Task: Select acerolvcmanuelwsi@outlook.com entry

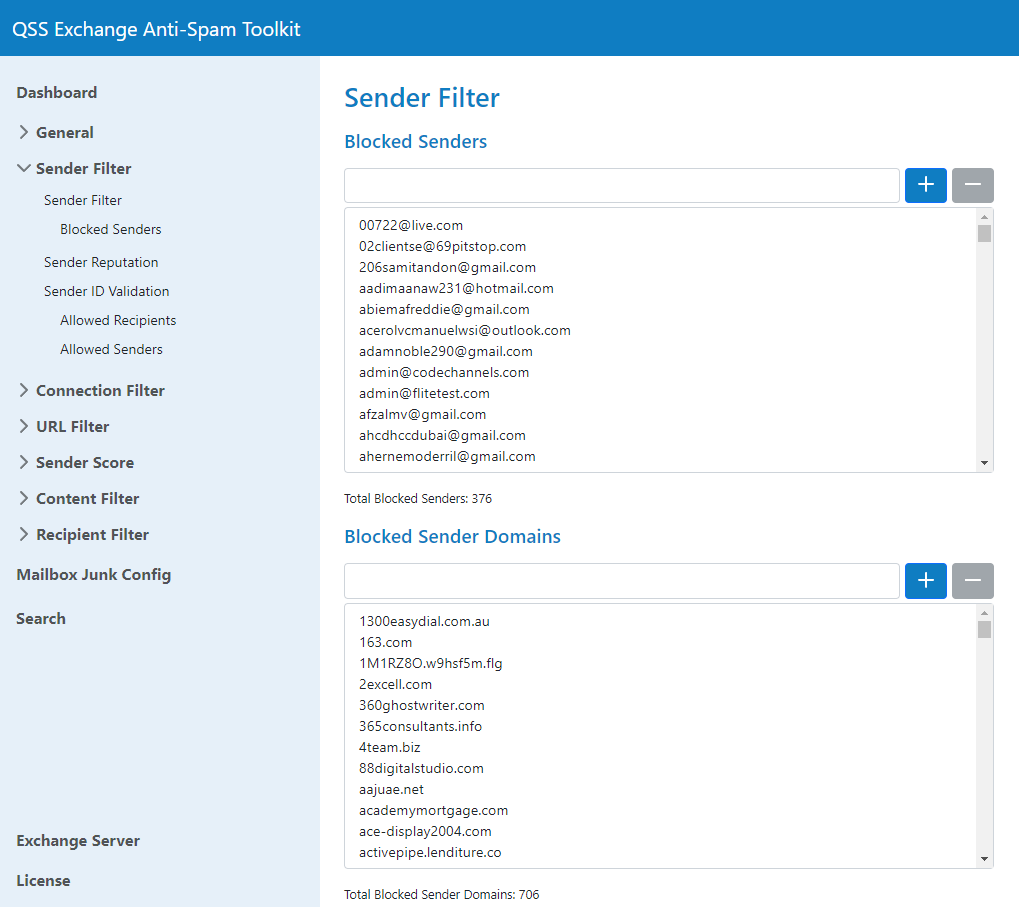Action: [465, 330]
